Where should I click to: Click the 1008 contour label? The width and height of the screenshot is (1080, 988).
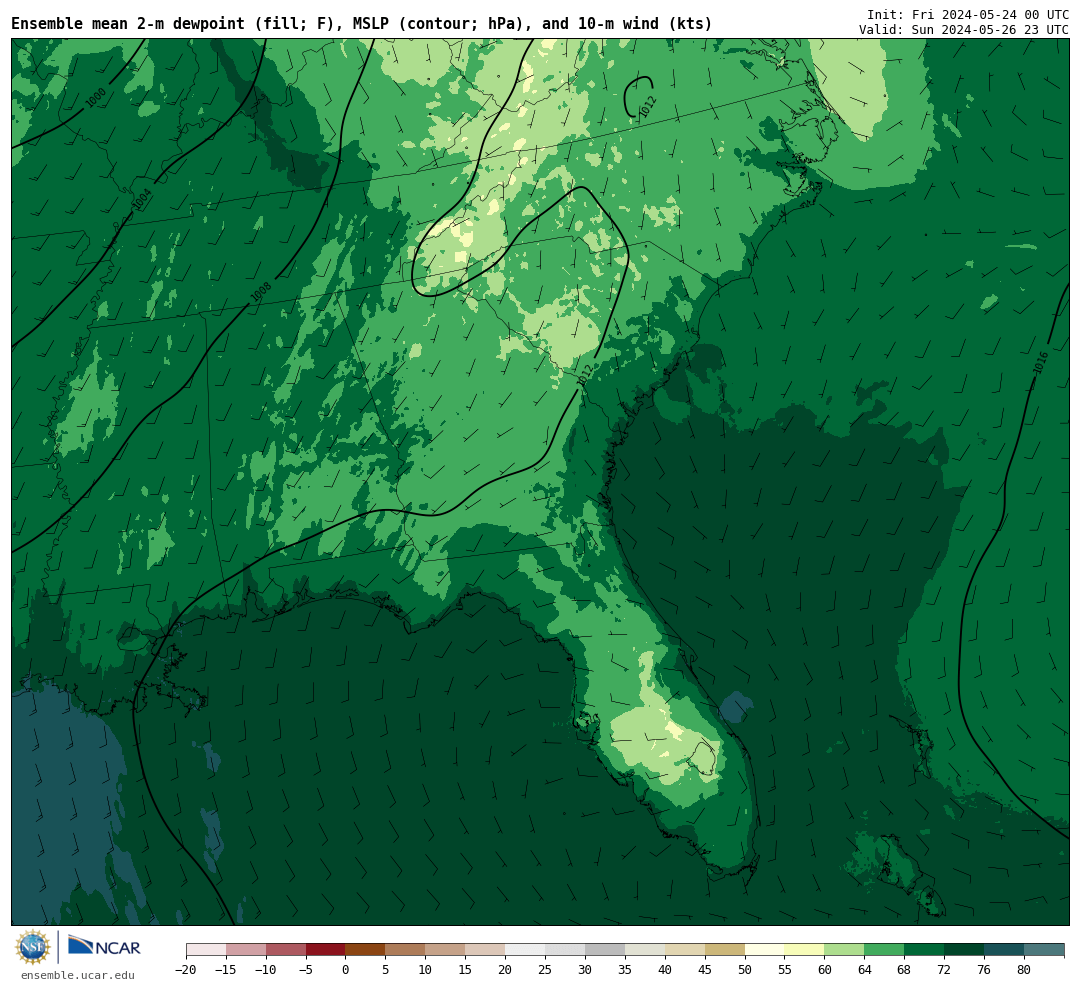pos(260,292)
